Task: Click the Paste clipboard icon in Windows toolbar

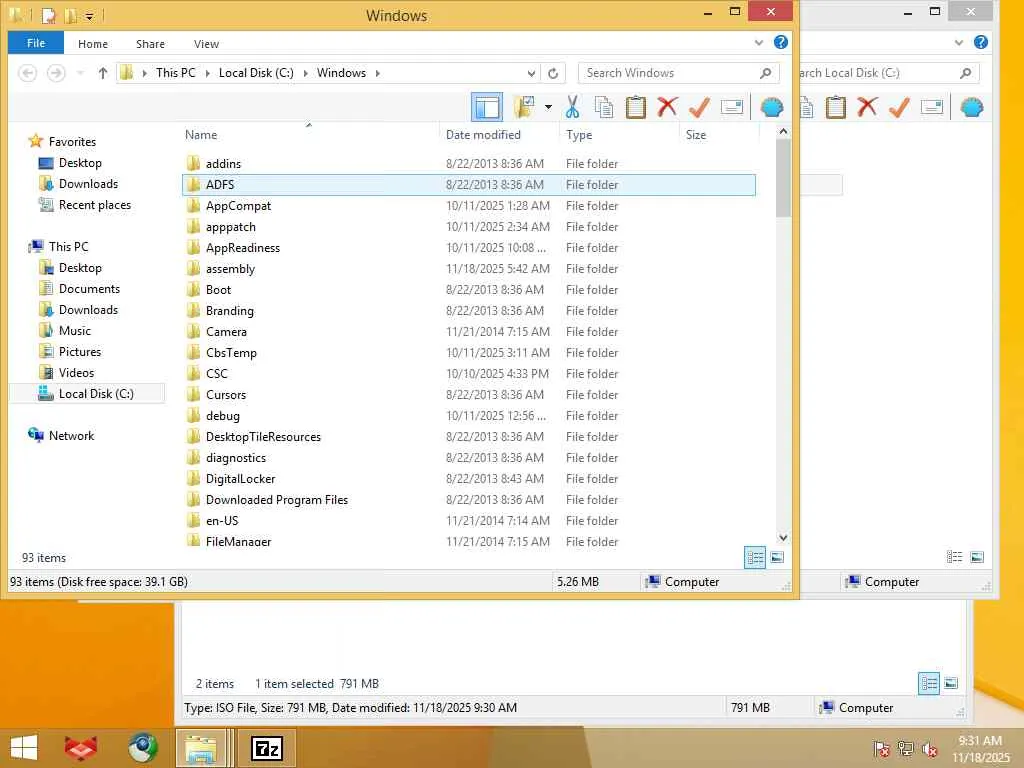Action: 635,107
